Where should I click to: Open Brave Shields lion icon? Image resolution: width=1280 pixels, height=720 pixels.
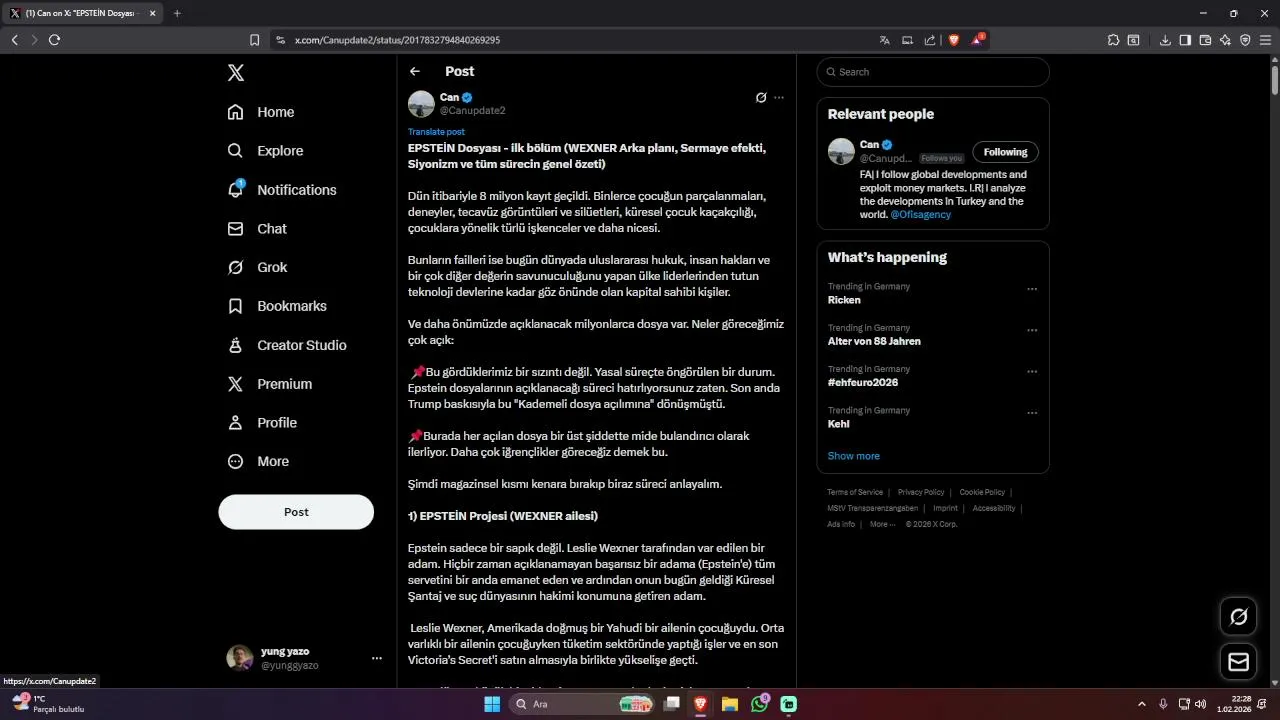tap(953, 40)
